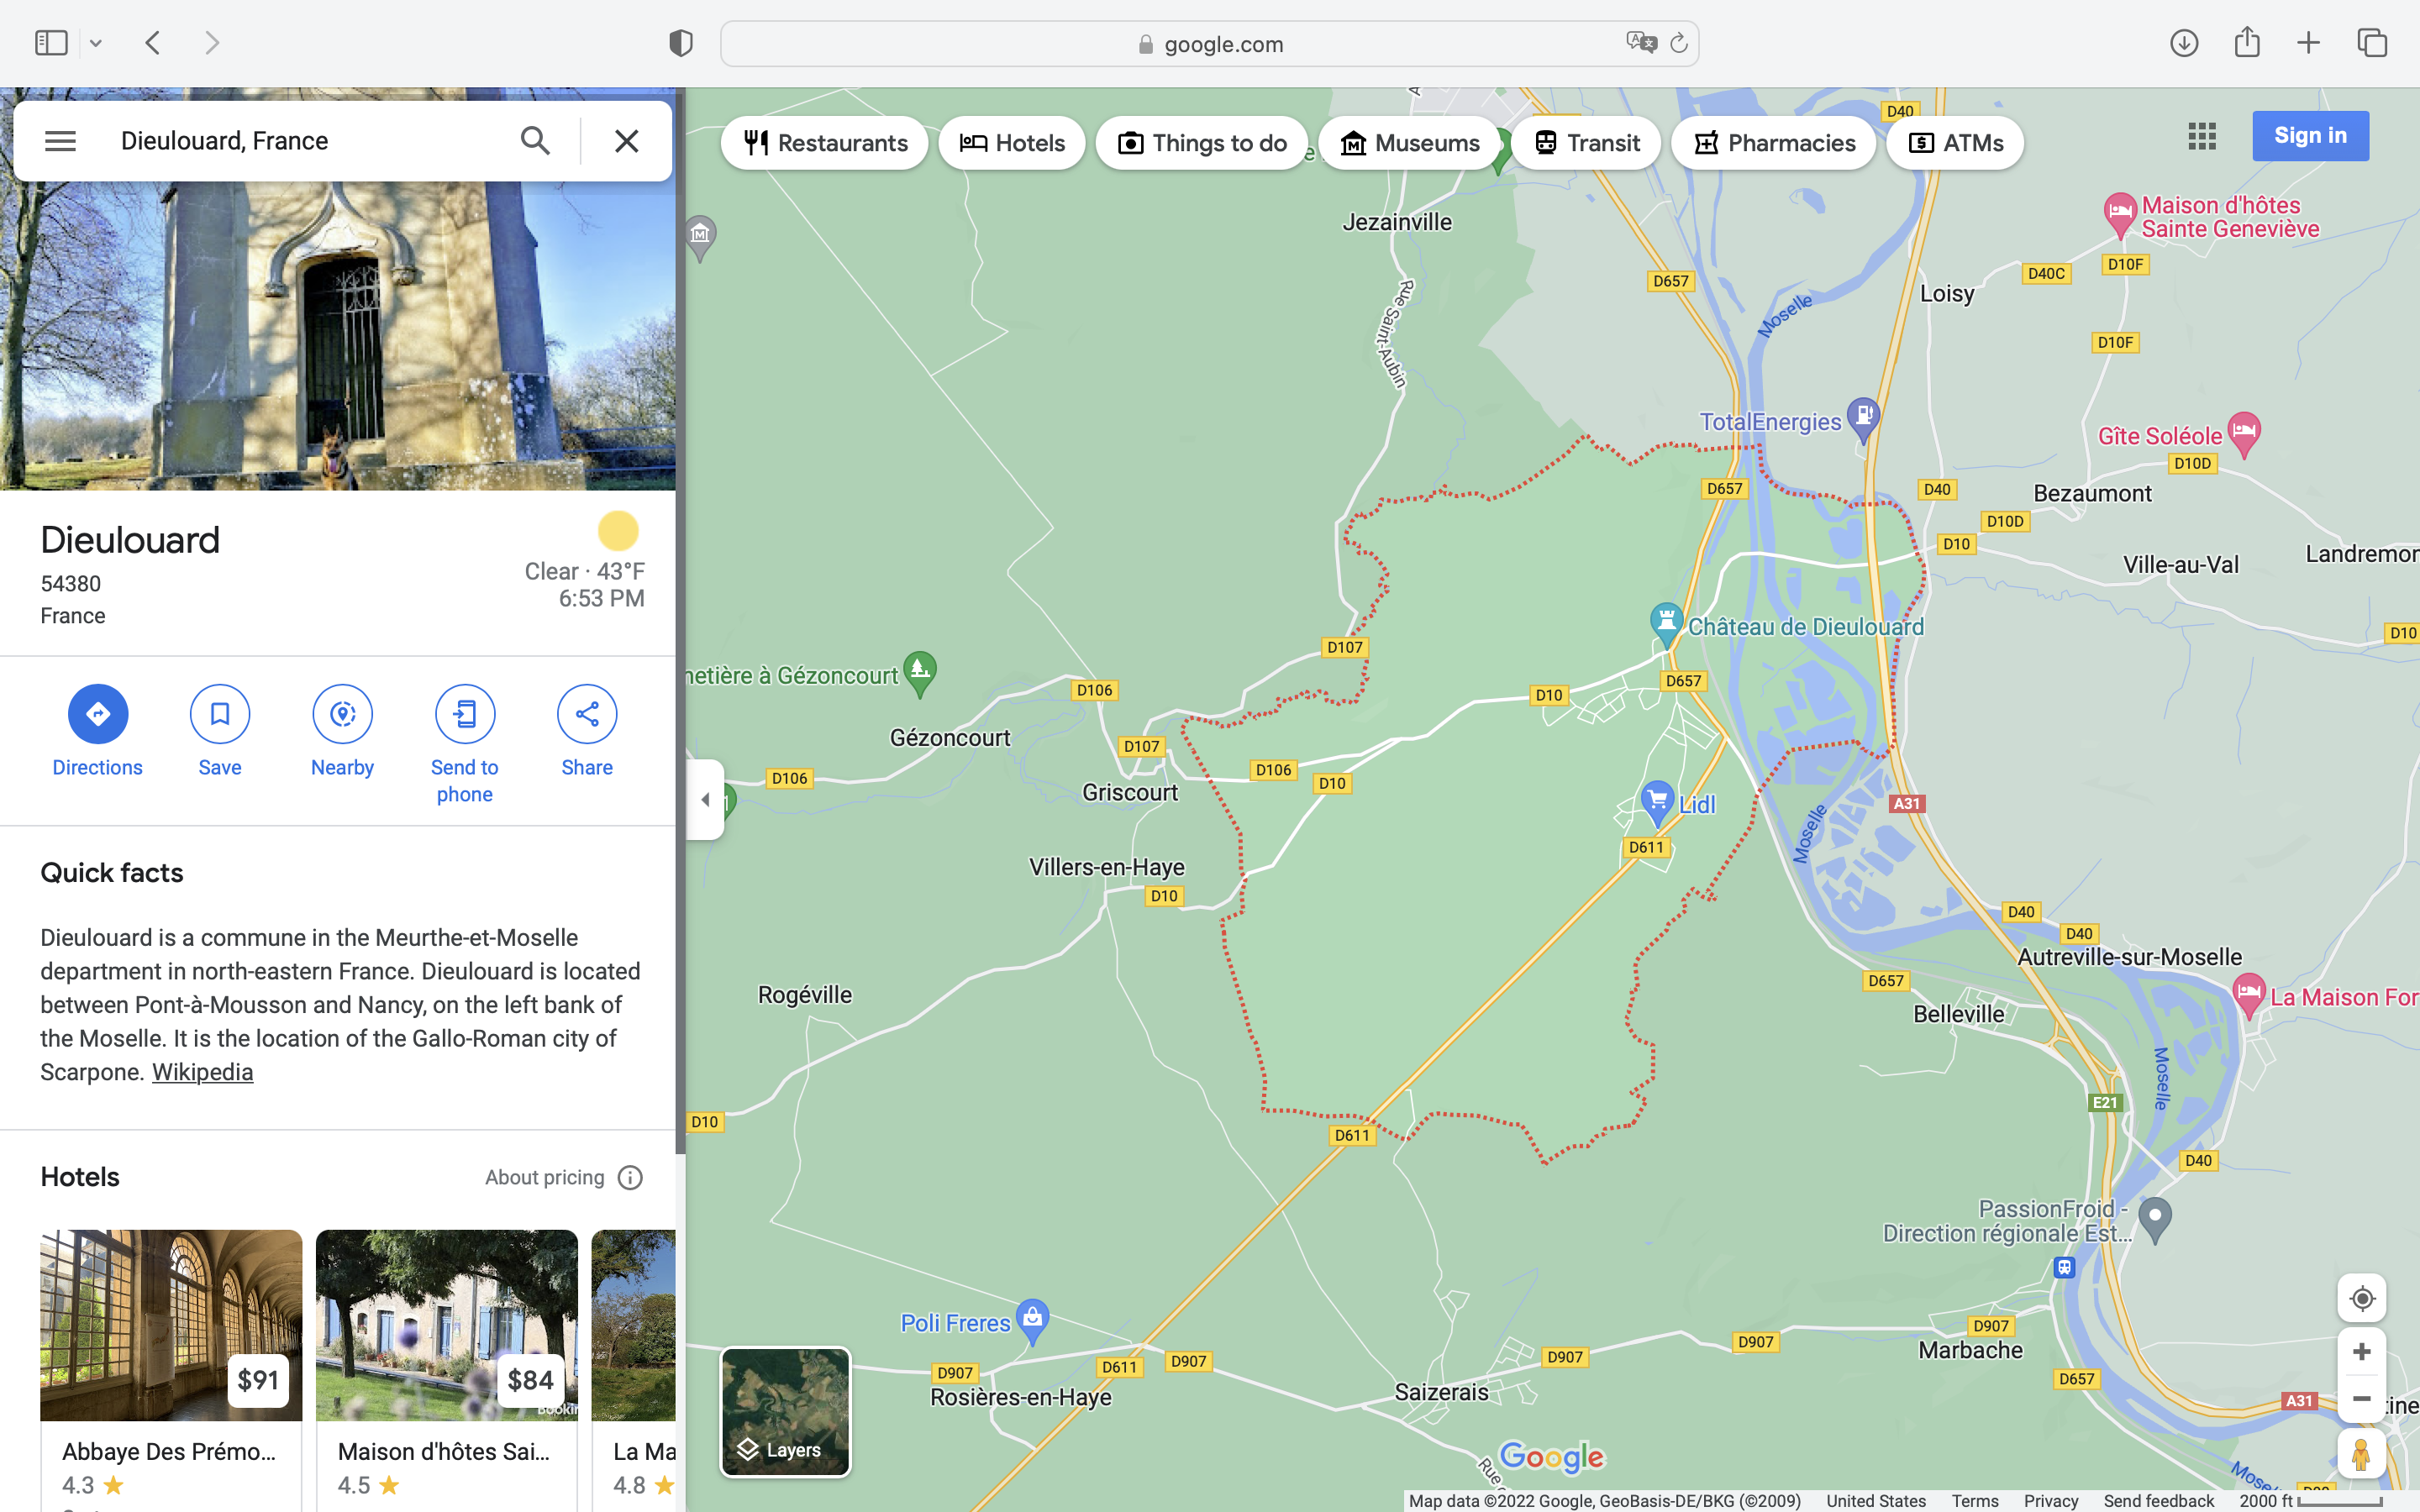Click Send to phone icon

pyautogui.click(x=464, y=714)
